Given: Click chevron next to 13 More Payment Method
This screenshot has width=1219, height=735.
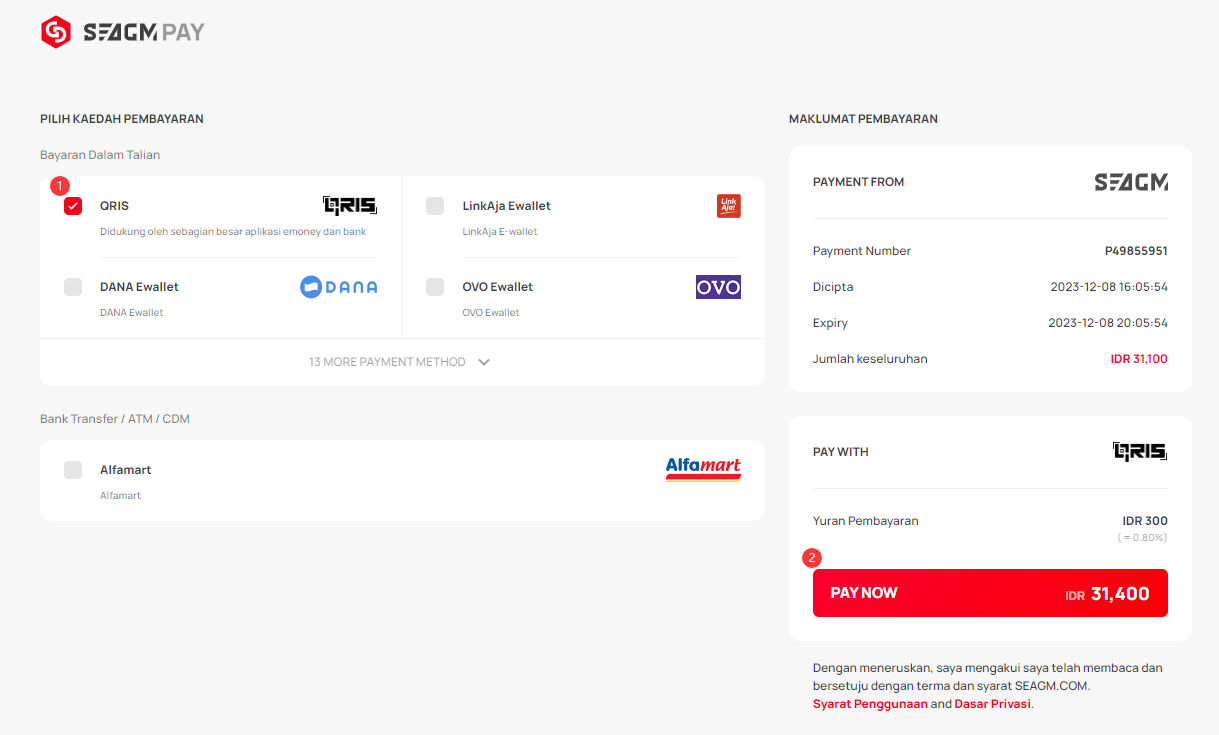Looking at the screenshot, I should pyautogui.click(x=484, y=362).
